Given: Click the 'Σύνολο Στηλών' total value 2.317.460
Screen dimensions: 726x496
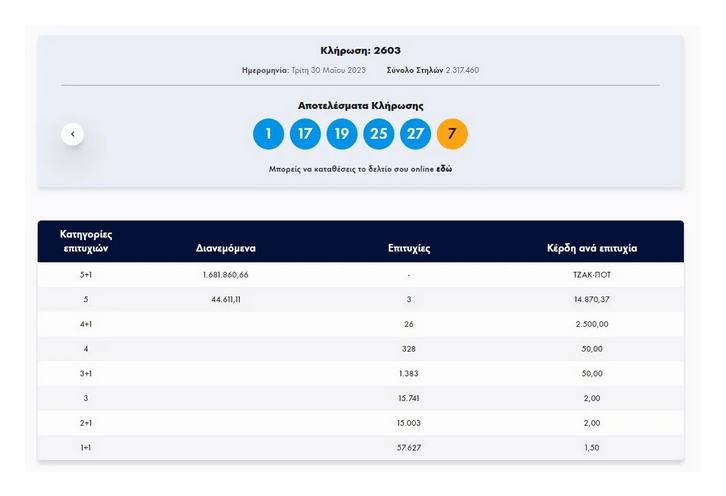Looking at the screenshot, I should (462, 70).
